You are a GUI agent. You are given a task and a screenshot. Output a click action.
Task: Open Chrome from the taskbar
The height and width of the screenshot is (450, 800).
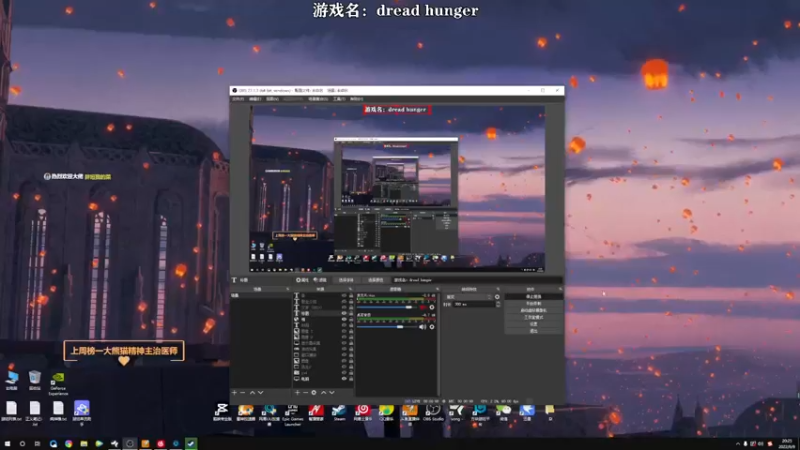point(68,444)
